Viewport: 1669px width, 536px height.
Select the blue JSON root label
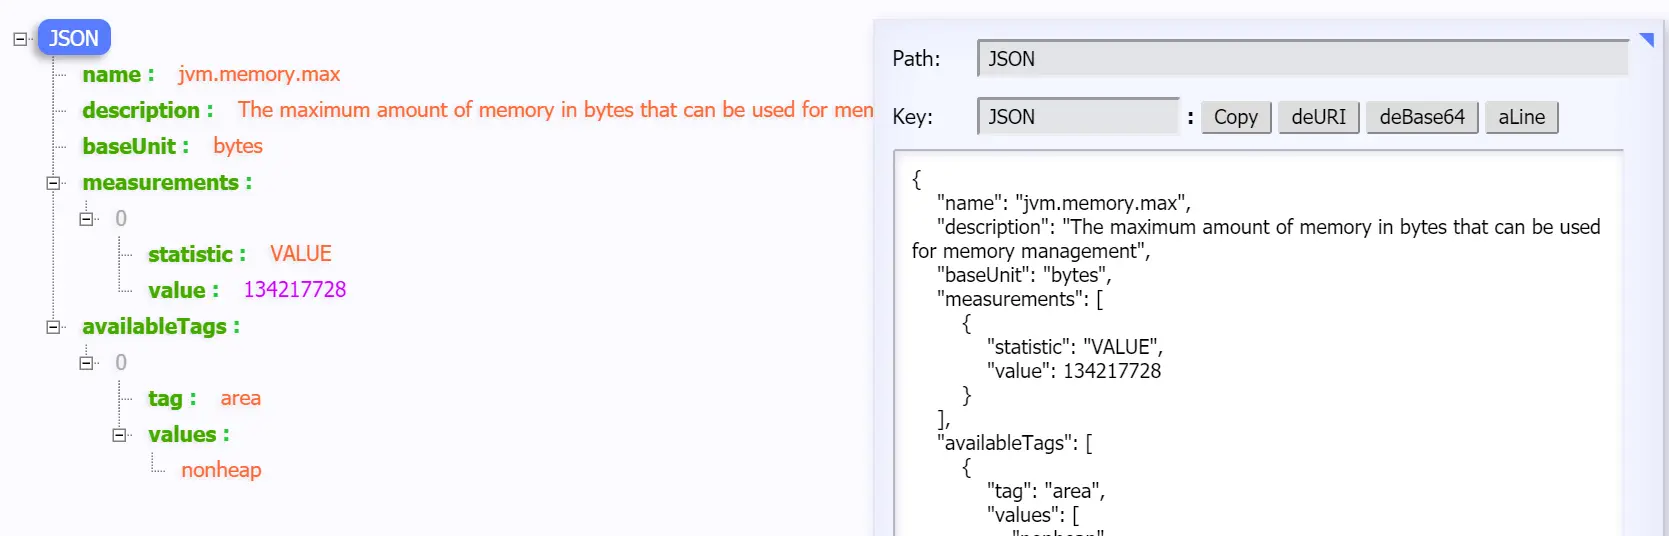click(74, 38)
